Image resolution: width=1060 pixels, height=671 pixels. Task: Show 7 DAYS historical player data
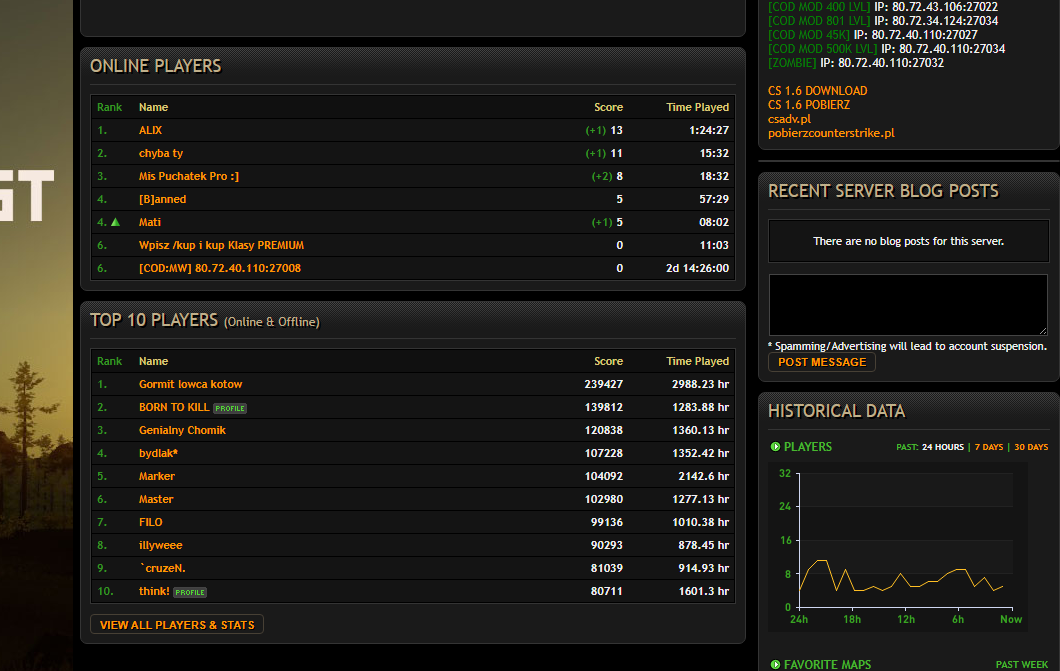(x=988, y=447)
